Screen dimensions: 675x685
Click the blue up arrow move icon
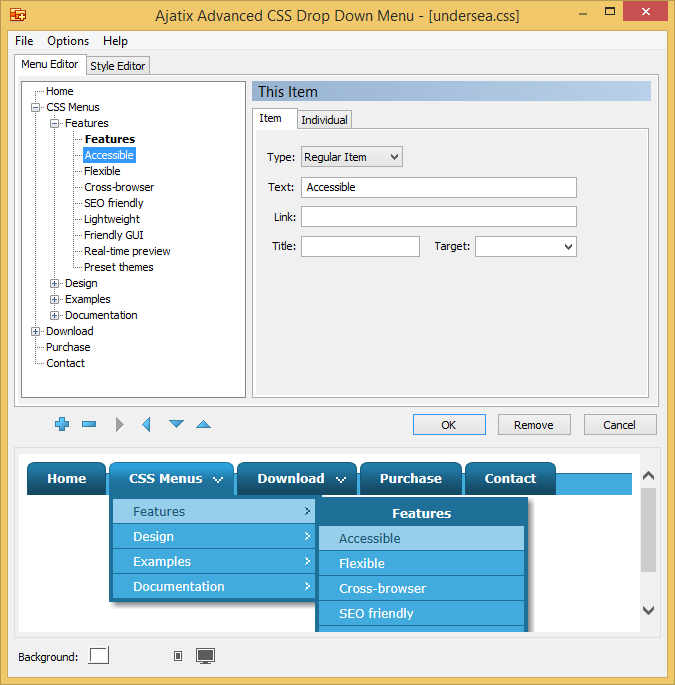coord(204,424)
